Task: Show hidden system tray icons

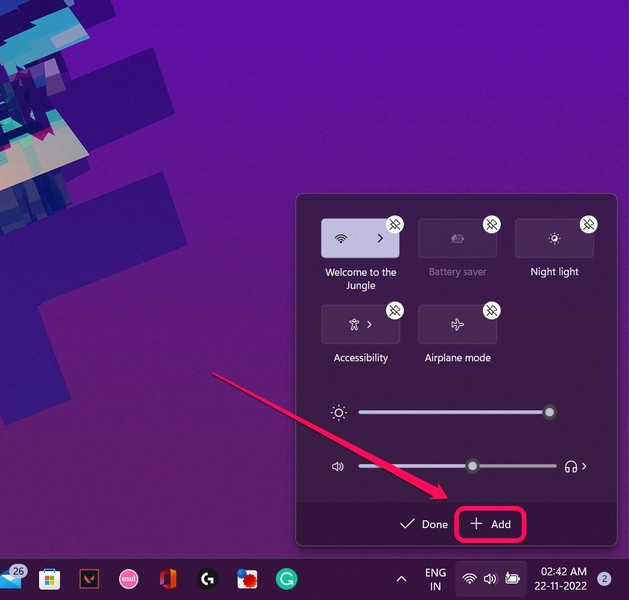Action: tap(402, 579)
